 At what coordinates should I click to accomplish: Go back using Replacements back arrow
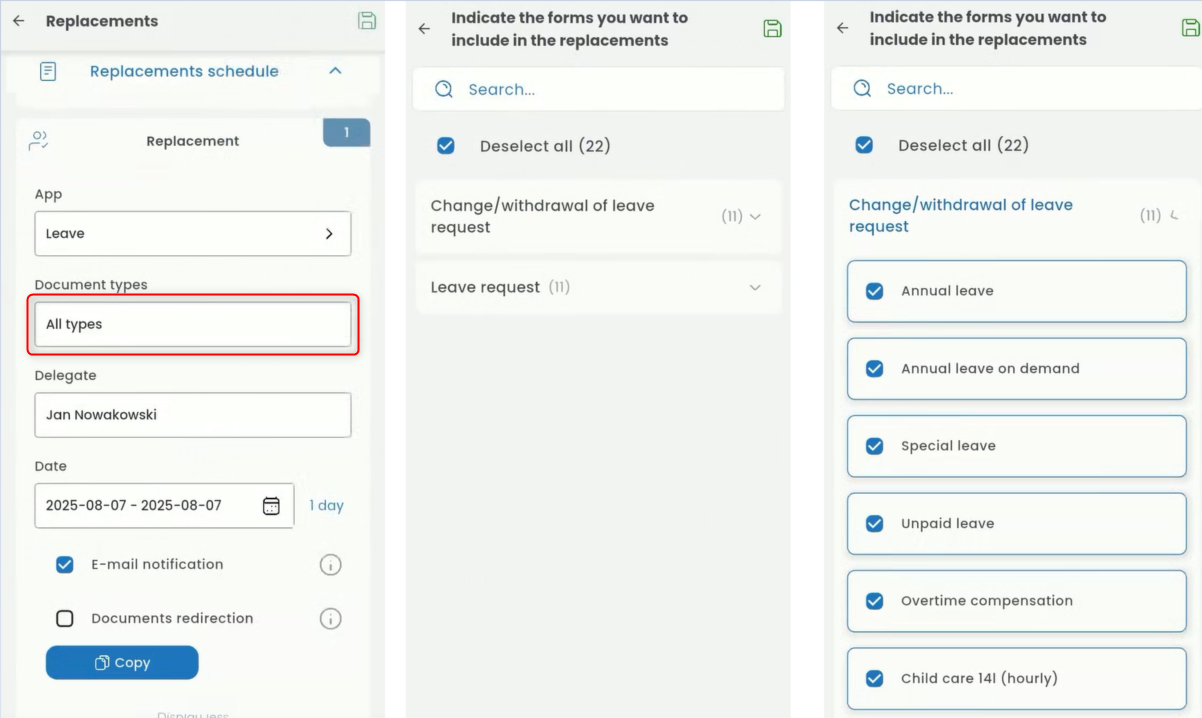[x=19, y=21]
